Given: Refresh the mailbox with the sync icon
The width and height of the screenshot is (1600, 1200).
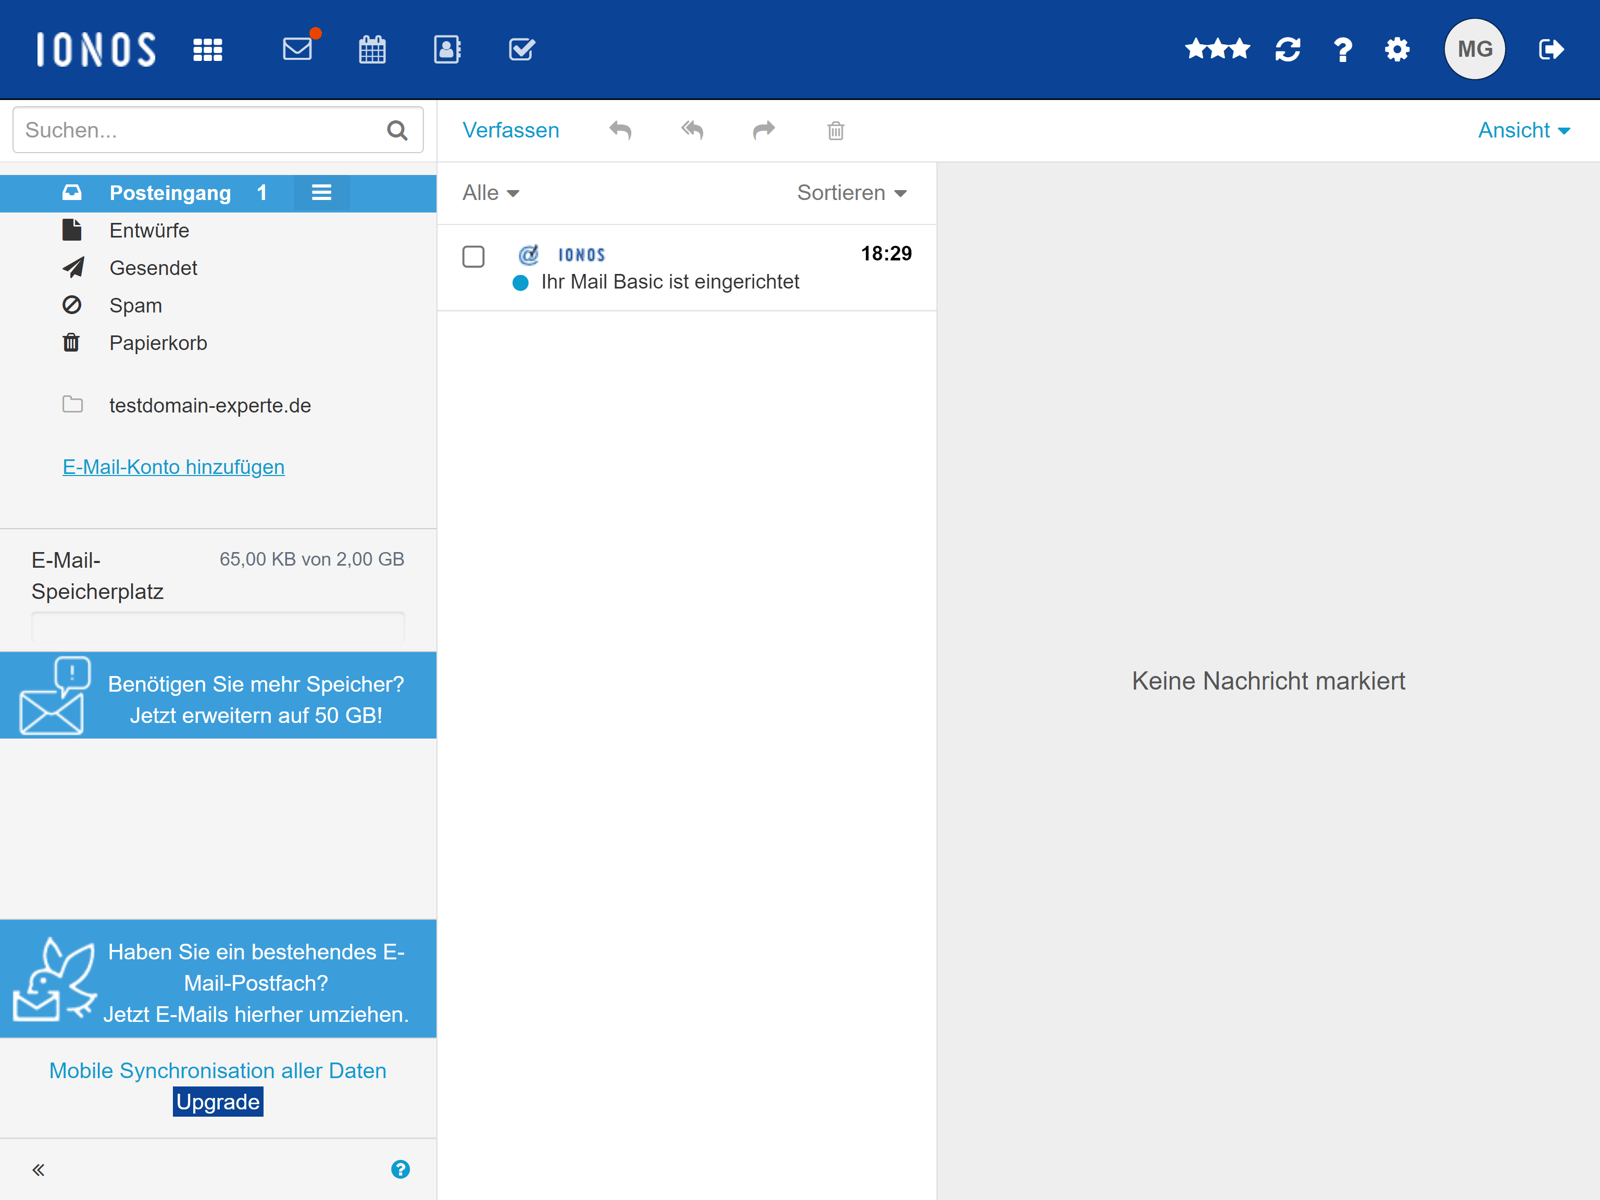Looking at the screenshot, I should pos(1288,49).
